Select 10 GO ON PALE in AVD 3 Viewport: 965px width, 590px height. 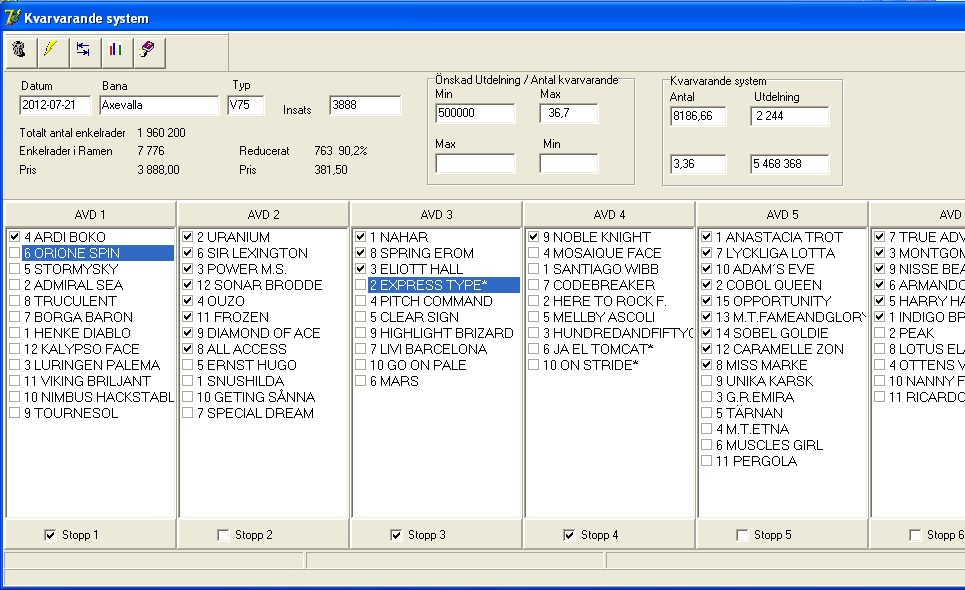coord(418,365)
